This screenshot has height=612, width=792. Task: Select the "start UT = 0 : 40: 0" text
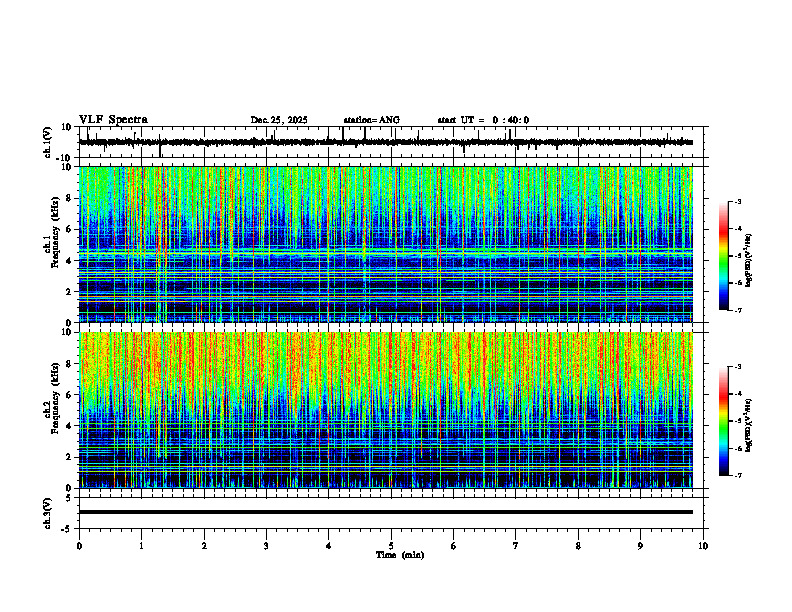tap(483, 120)
